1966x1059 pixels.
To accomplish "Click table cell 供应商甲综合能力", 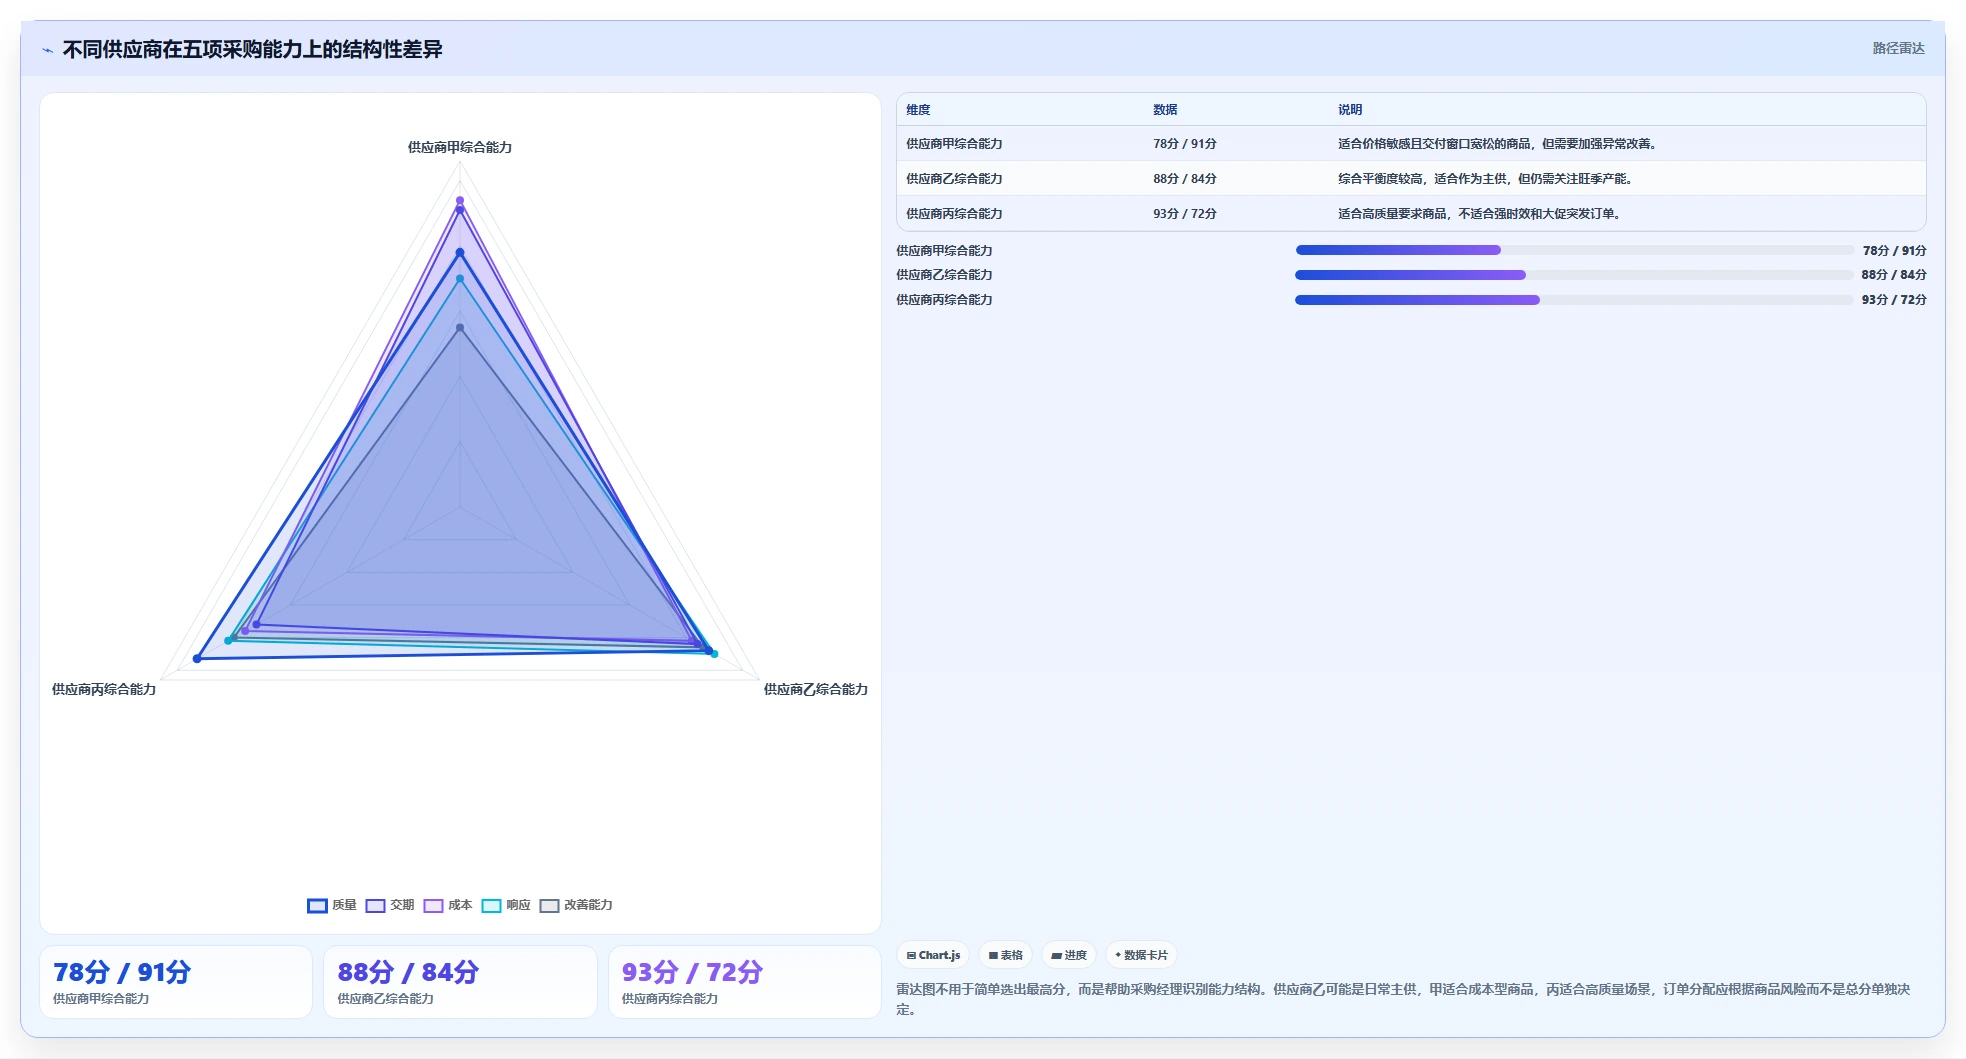I will 954,144.
